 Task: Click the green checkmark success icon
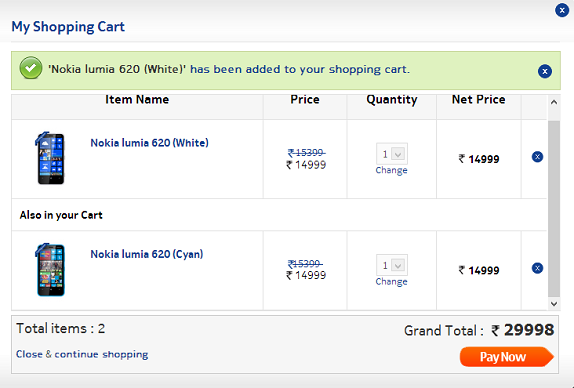31,68
